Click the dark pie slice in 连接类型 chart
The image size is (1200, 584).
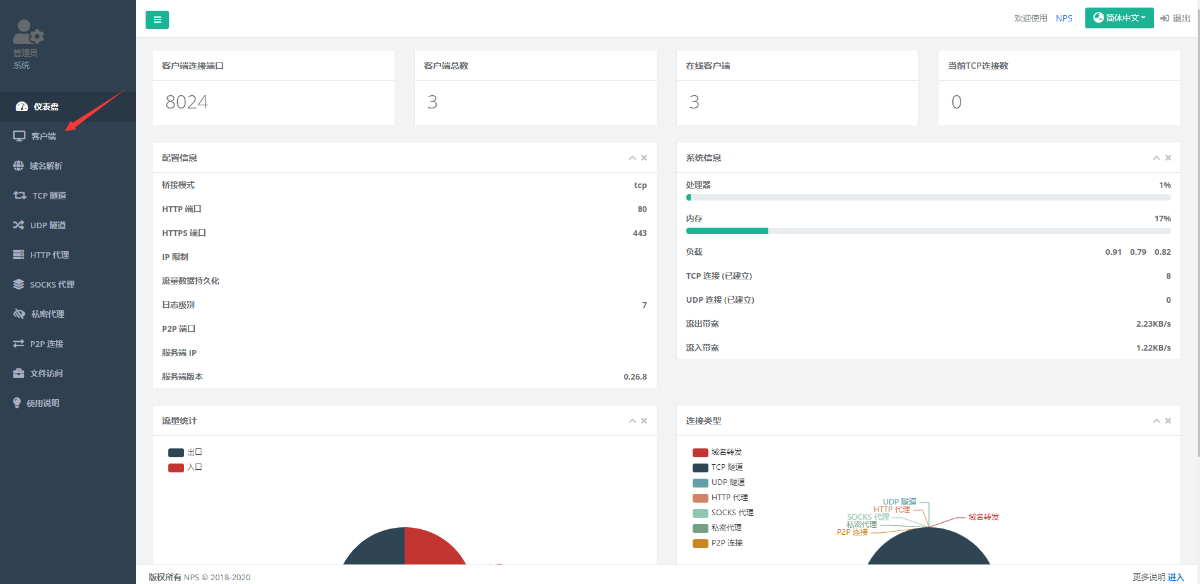tap(930, 548)
